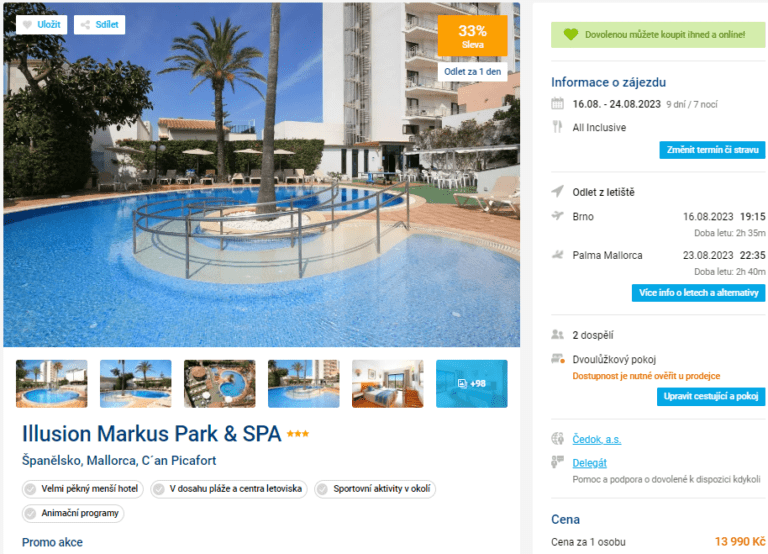Toggle the Sportovní aktivity v okolí tag

(375, 488)
